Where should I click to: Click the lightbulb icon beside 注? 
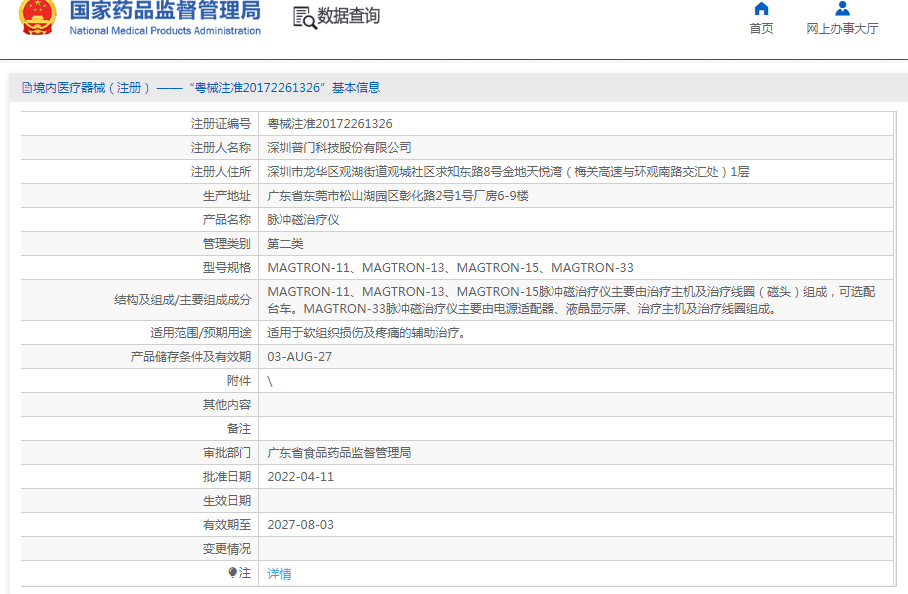click(233, 573)
